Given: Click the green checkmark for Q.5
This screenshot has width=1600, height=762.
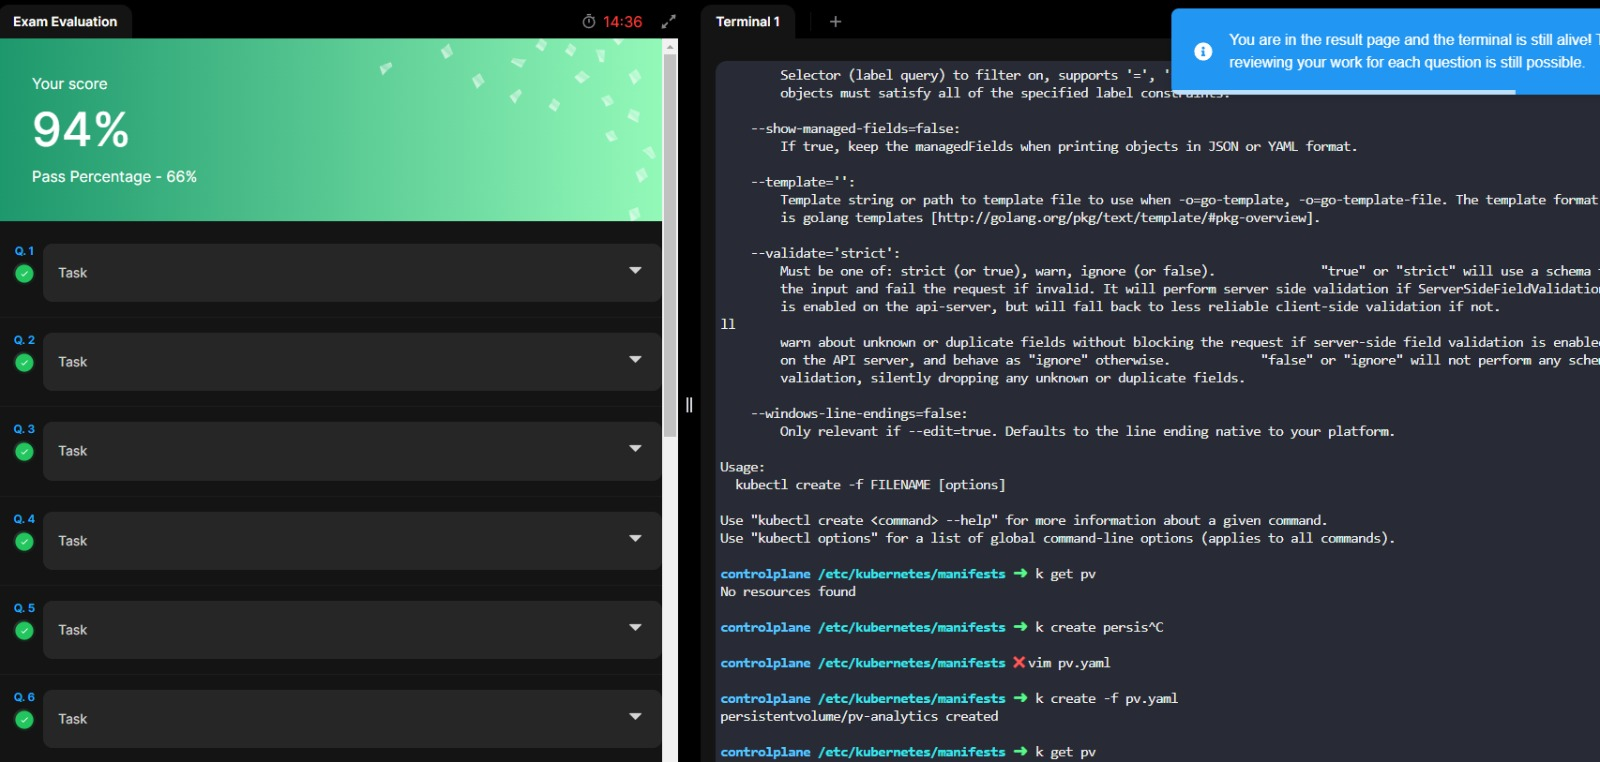Looking at the screenshot, I should pyautogui.click(x=24, y=631).
